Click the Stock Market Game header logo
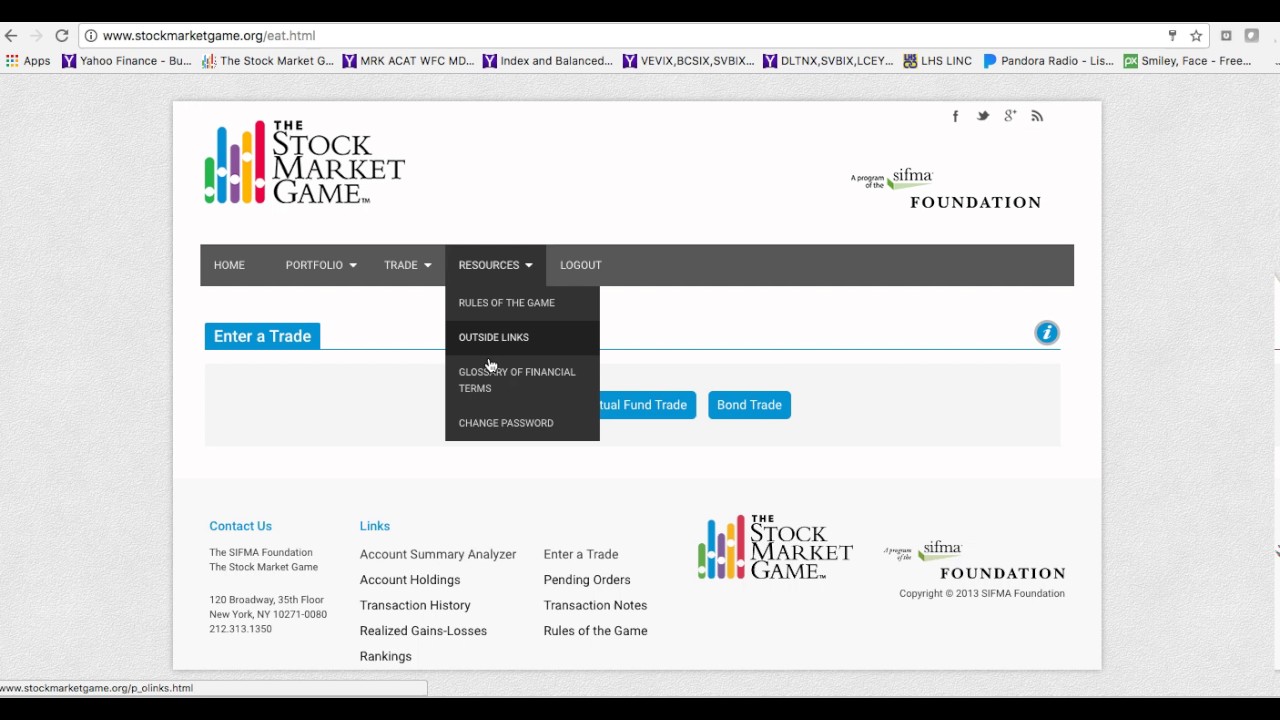This screenshot has width=1280, height=720. tap(304, 162)
